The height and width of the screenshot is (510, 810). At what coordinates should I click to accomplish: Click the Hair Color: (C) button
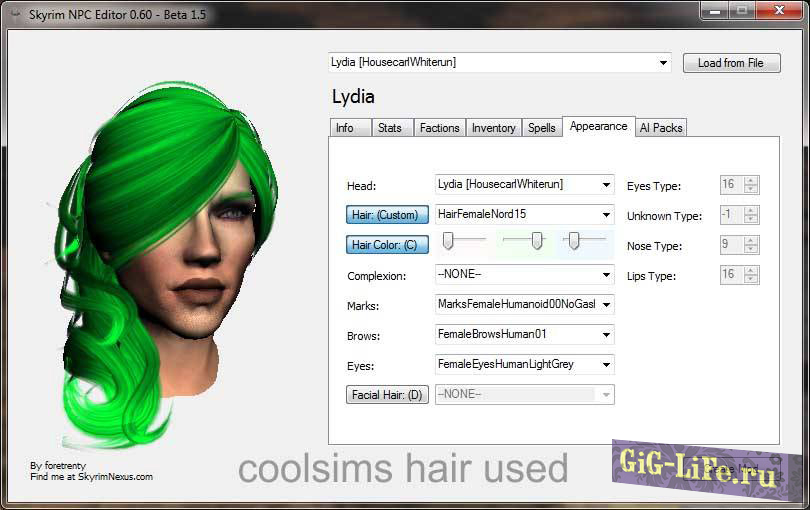(x=388, y=245)
